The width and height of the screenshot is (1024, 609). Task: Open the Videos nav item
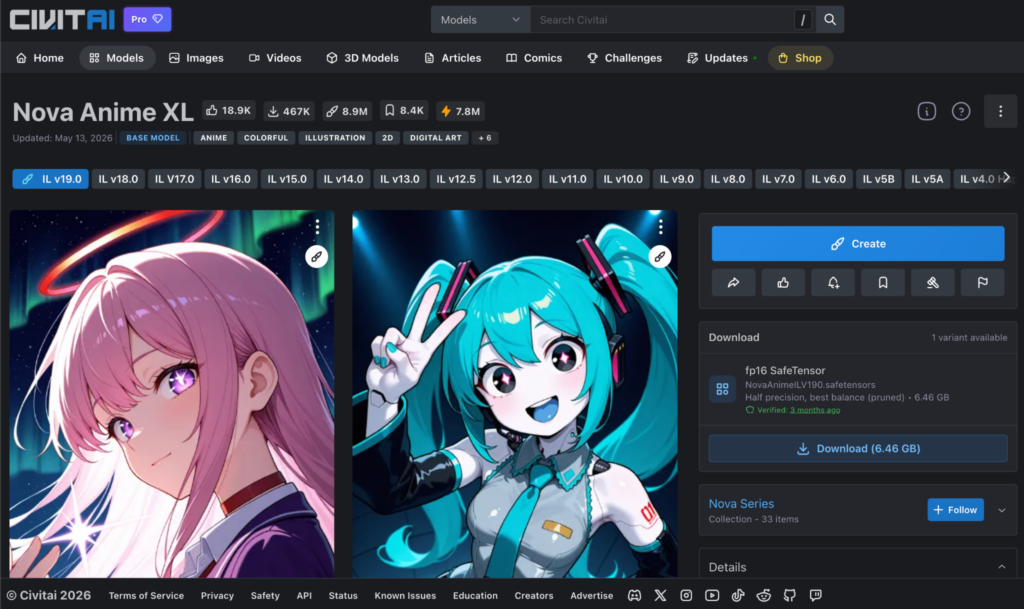pyautogui.click(x=275, y=58)
